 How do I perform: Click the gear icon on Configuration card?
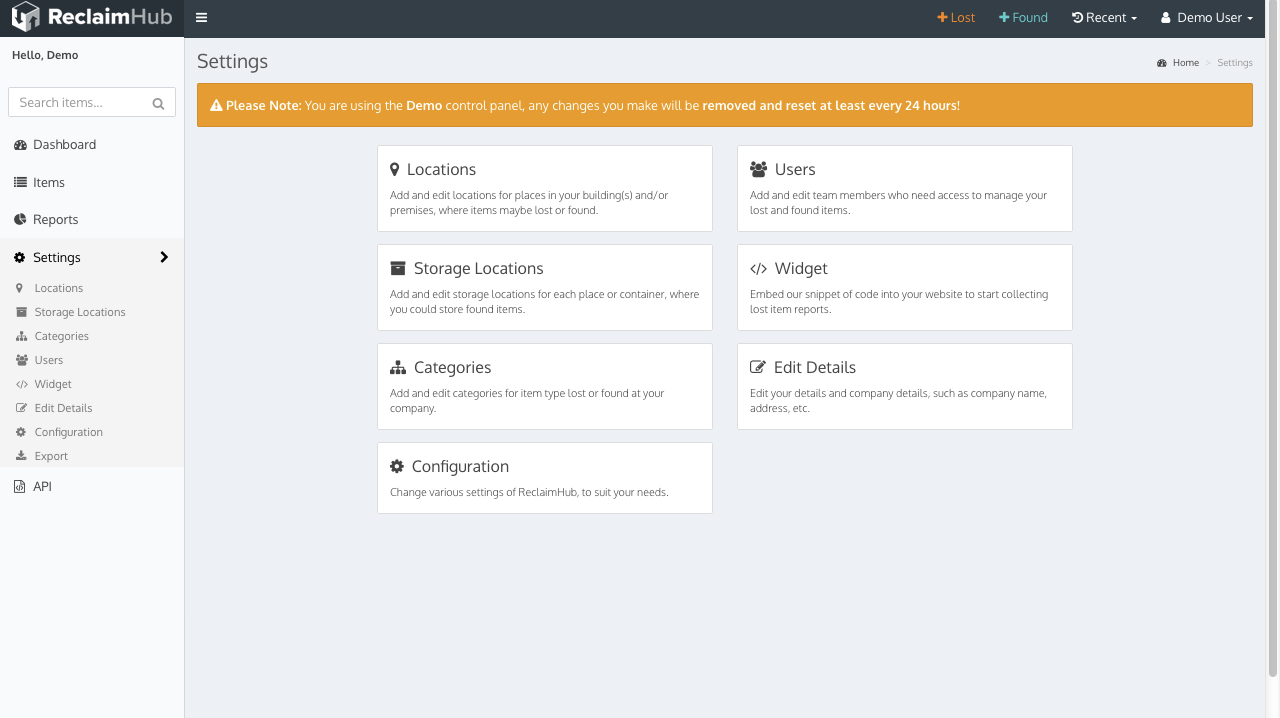point(397,466)
